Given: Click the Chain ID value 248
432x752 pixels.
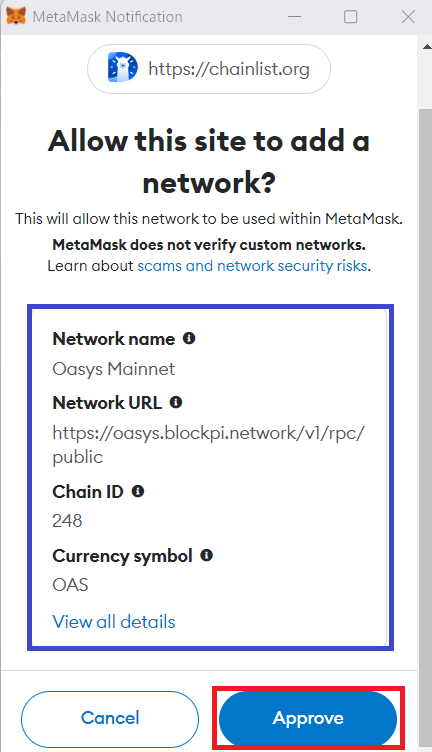Looking at the screenshot, I should pyautogui.click(x=67, y=521).
